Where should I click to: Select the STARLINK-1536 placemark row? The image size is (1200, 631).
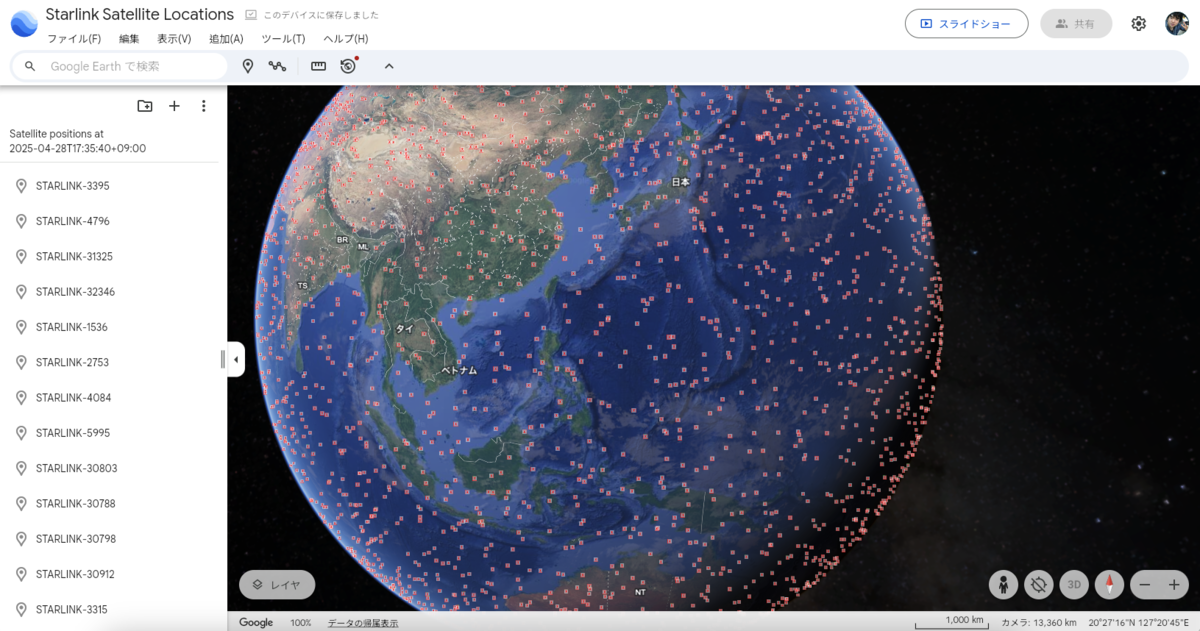click(x=113, y=327)
